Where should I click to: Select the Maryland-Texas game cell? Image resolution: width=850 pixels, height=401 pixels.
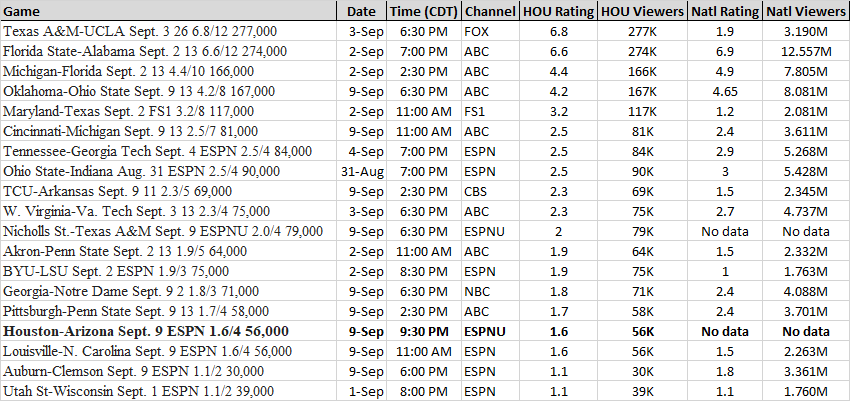[168, 112]
